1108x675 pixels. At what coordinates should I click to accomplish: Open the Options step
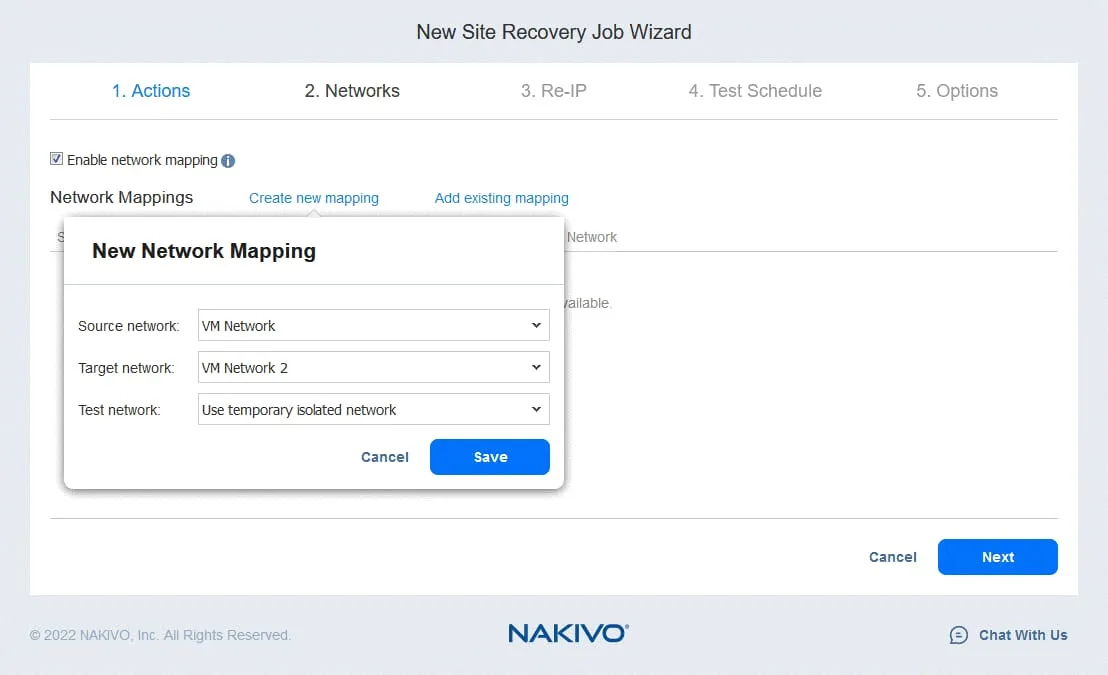point(957,90)
